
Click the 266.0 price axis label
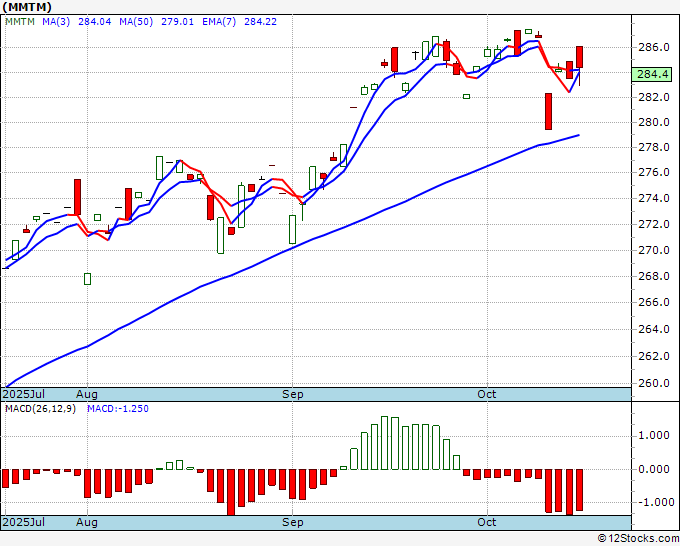(x=654, y=302)
